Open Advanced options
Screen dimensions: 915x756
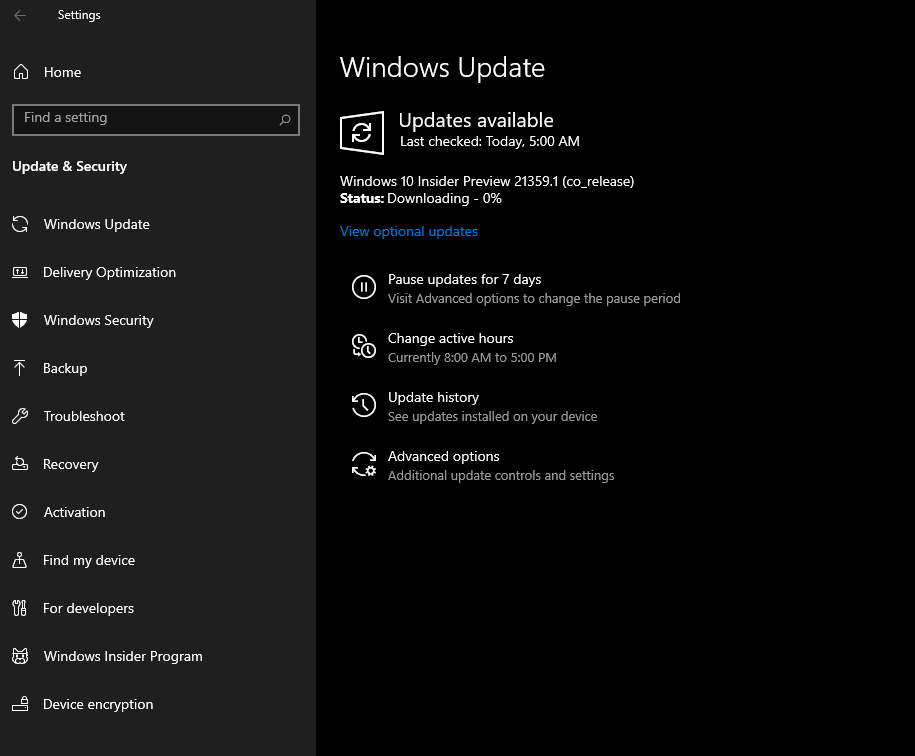click(443, 456)
